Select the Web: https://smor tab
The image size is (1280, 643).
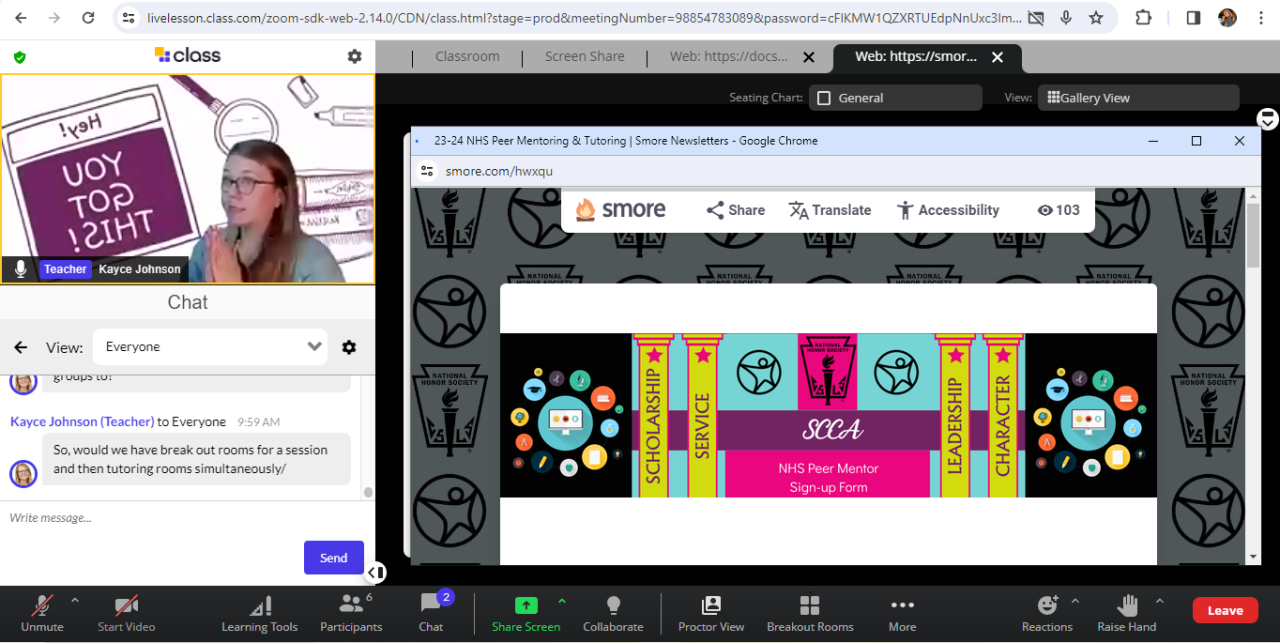pos(916,57)
